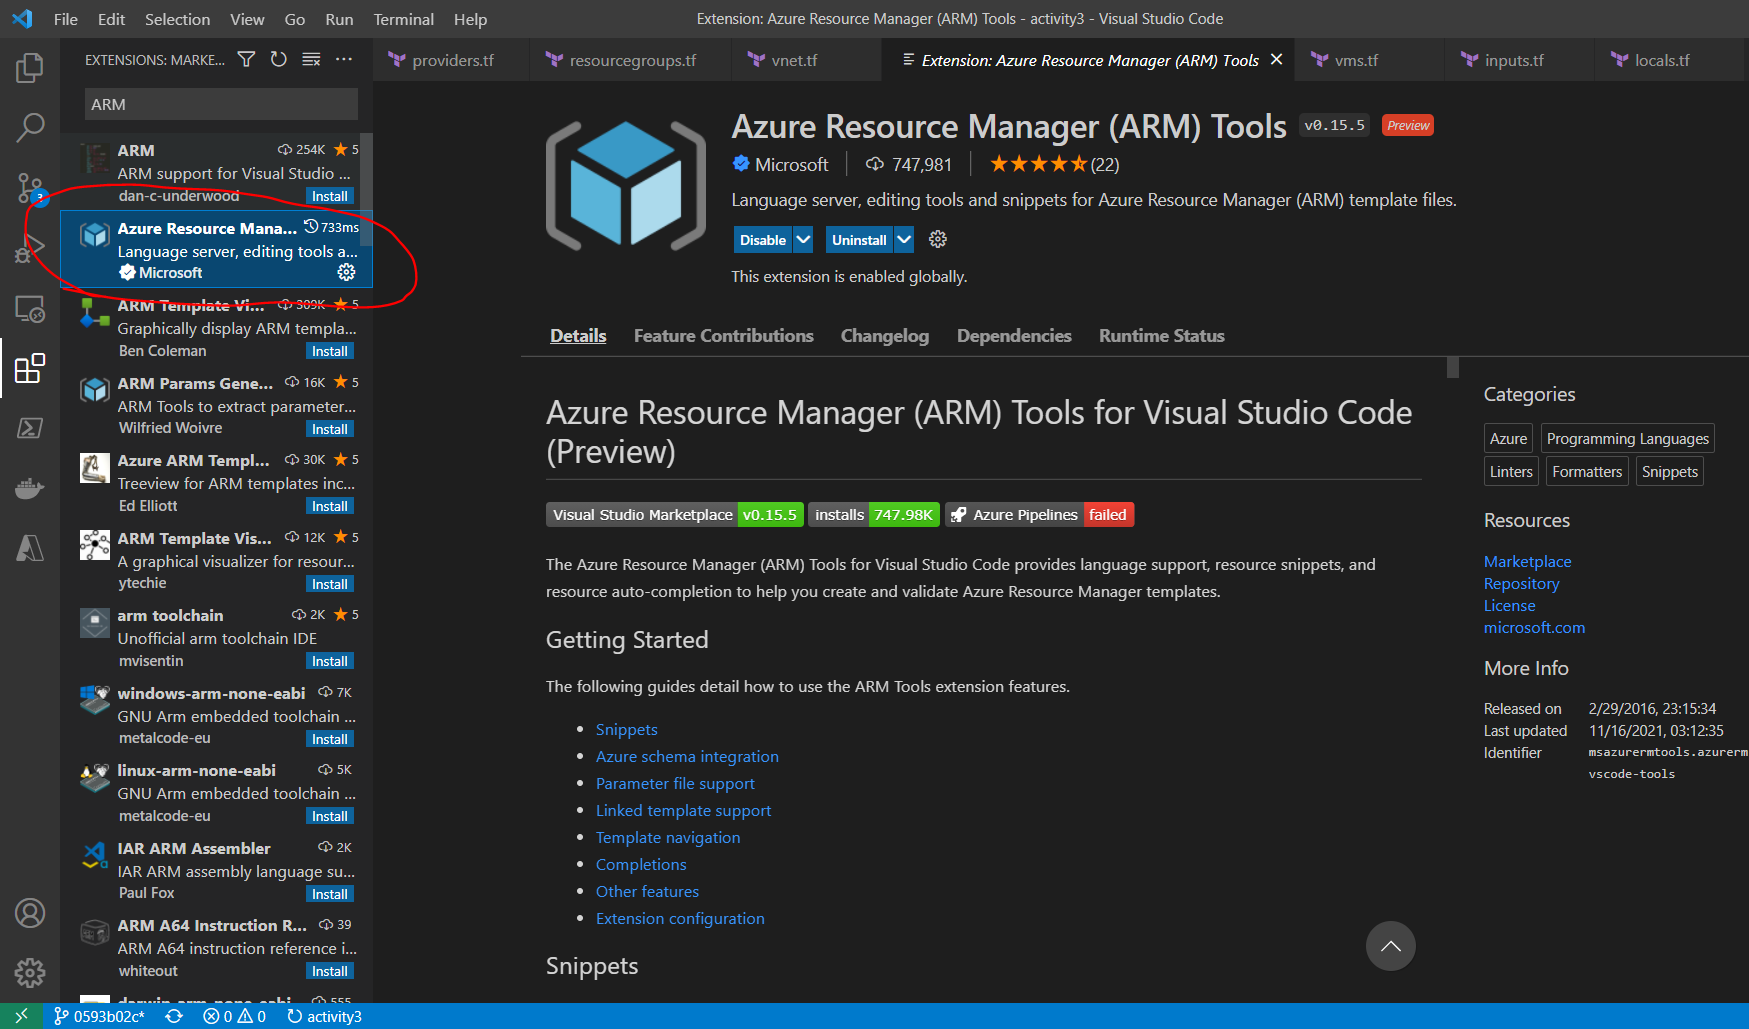
Task: Open the Remote Explorer view
Action: pos(30,309)
